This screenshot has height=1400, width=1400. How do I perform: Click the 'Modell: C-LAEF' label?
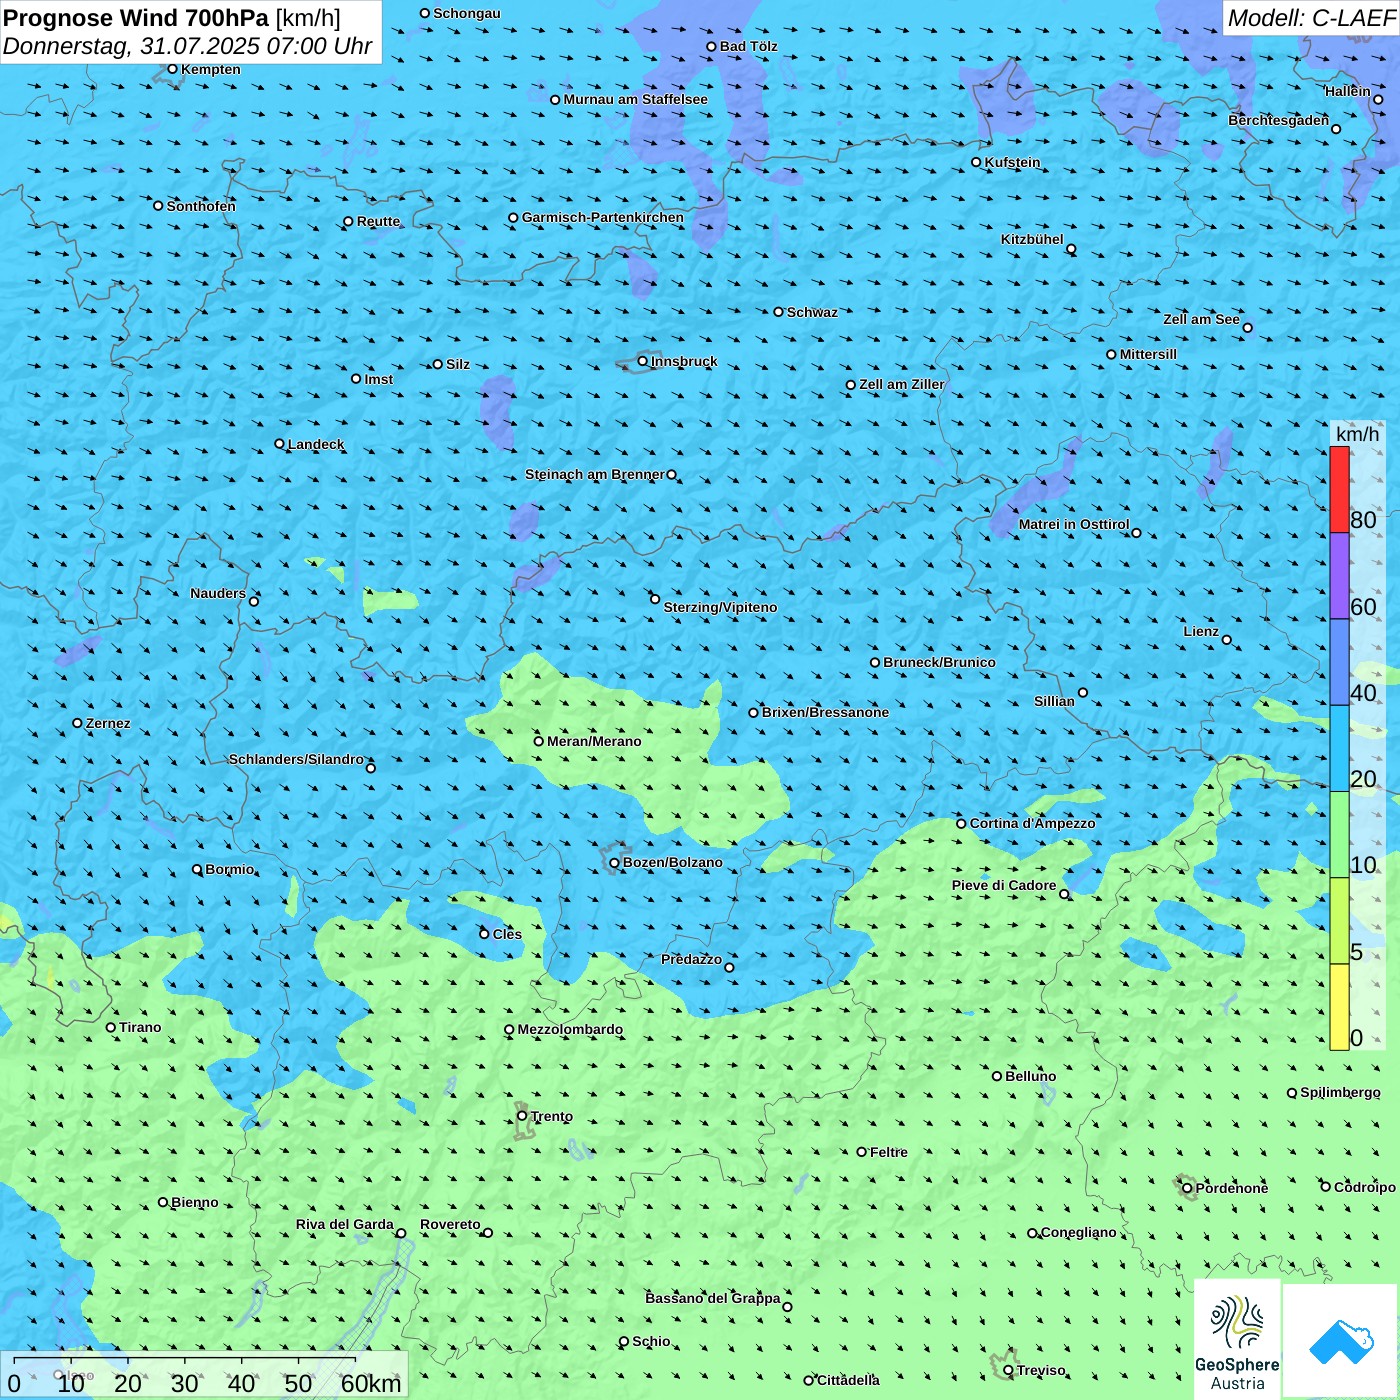(1311, 18)
